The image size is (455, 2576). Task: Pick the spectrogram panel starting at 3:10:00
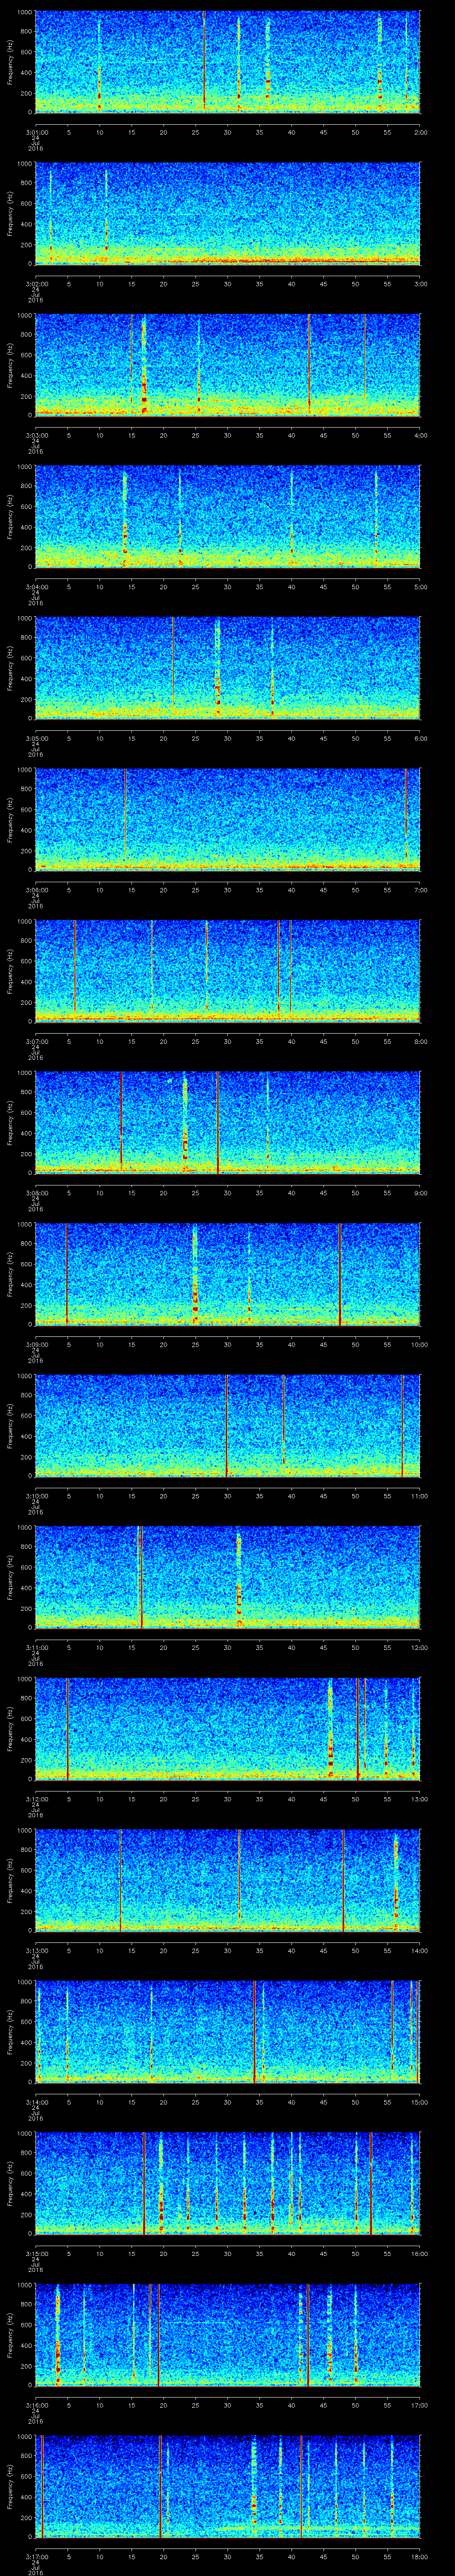point(227,1425)
